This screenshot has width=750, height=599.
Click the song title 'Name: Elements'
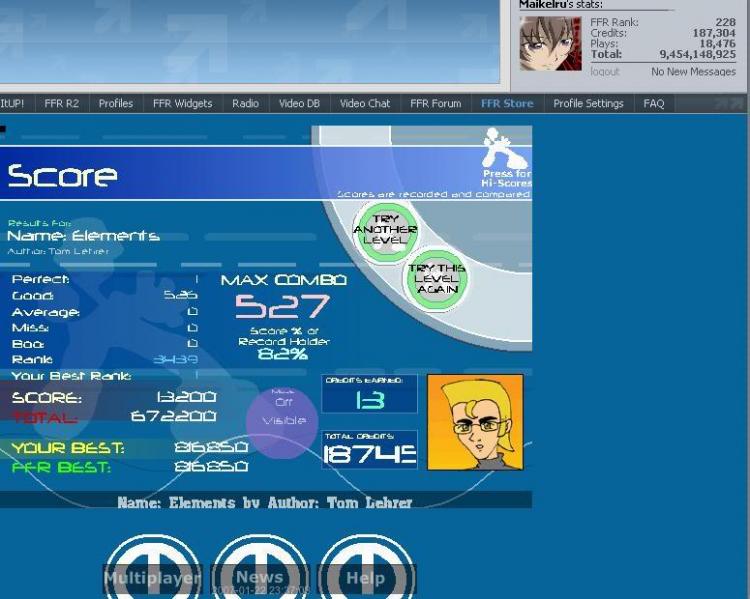point(83,236)
